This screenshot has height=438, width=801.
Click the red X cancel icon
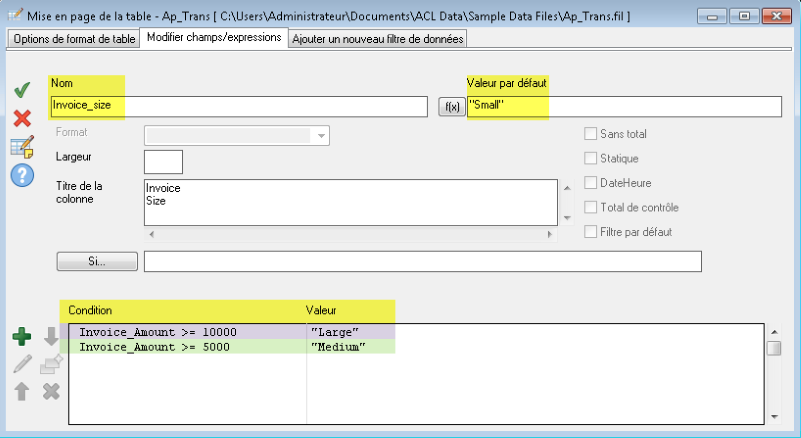(22, 119)
